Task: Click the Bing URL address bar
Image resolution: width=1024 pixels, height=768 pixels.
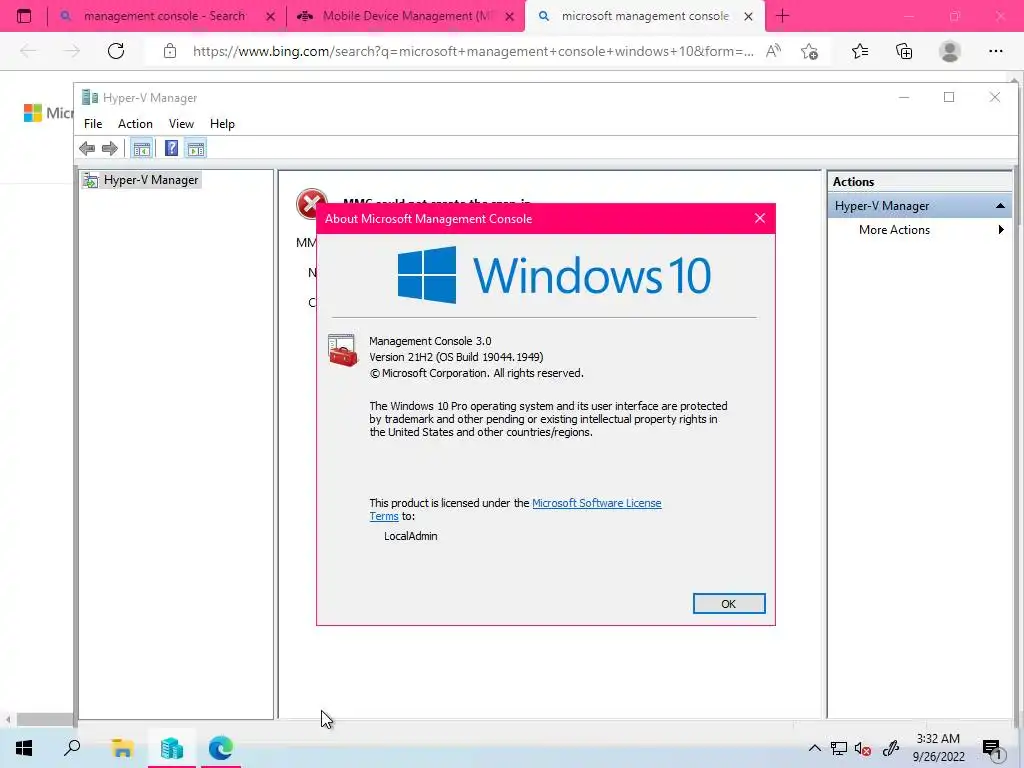Action: click(473, 51)
